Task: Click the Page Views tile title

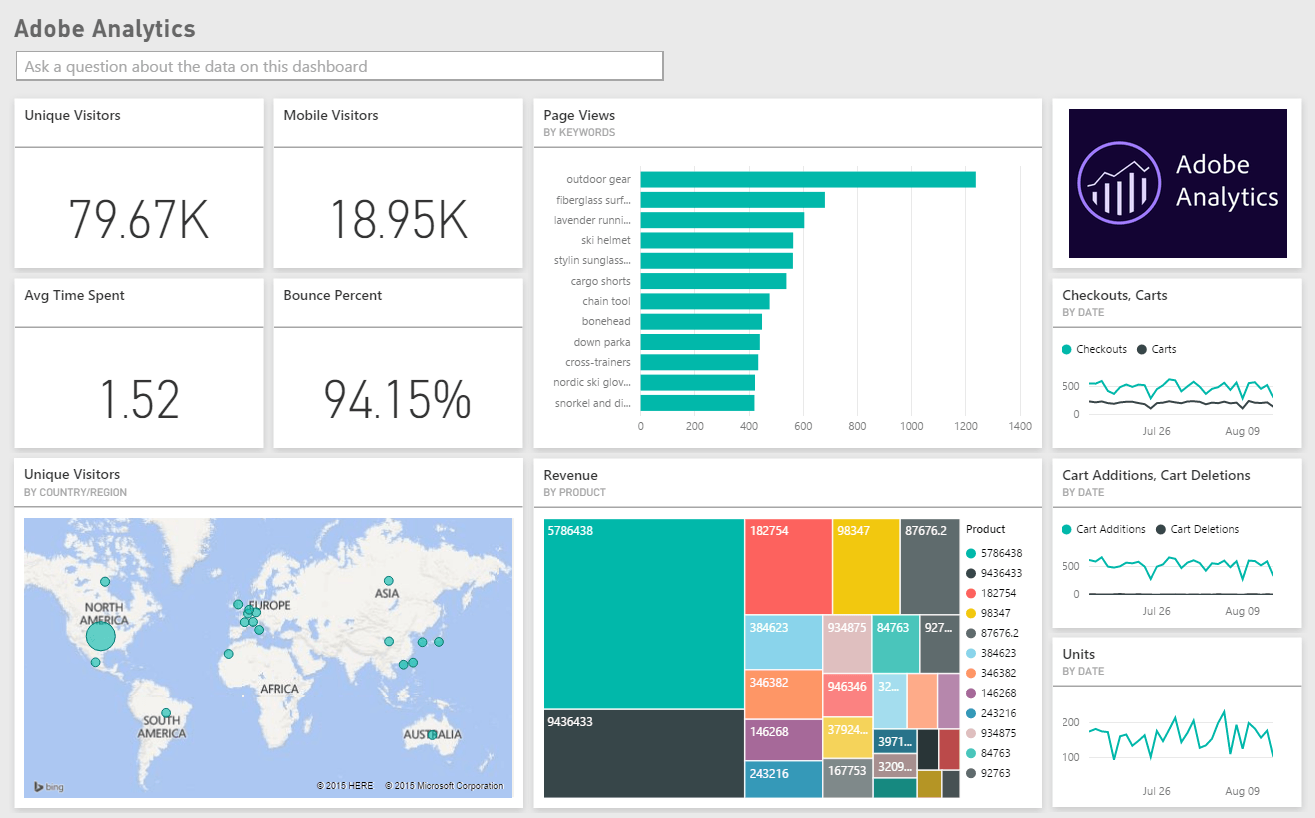Action: (578, 115)
